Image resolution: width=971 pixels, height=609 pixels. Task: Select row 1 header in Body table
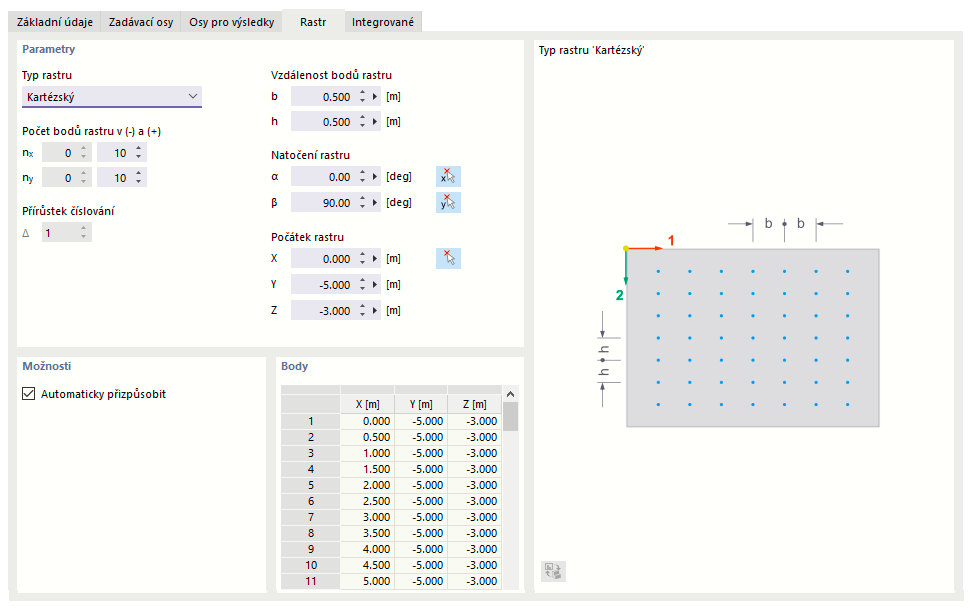(x=310, y=421)
